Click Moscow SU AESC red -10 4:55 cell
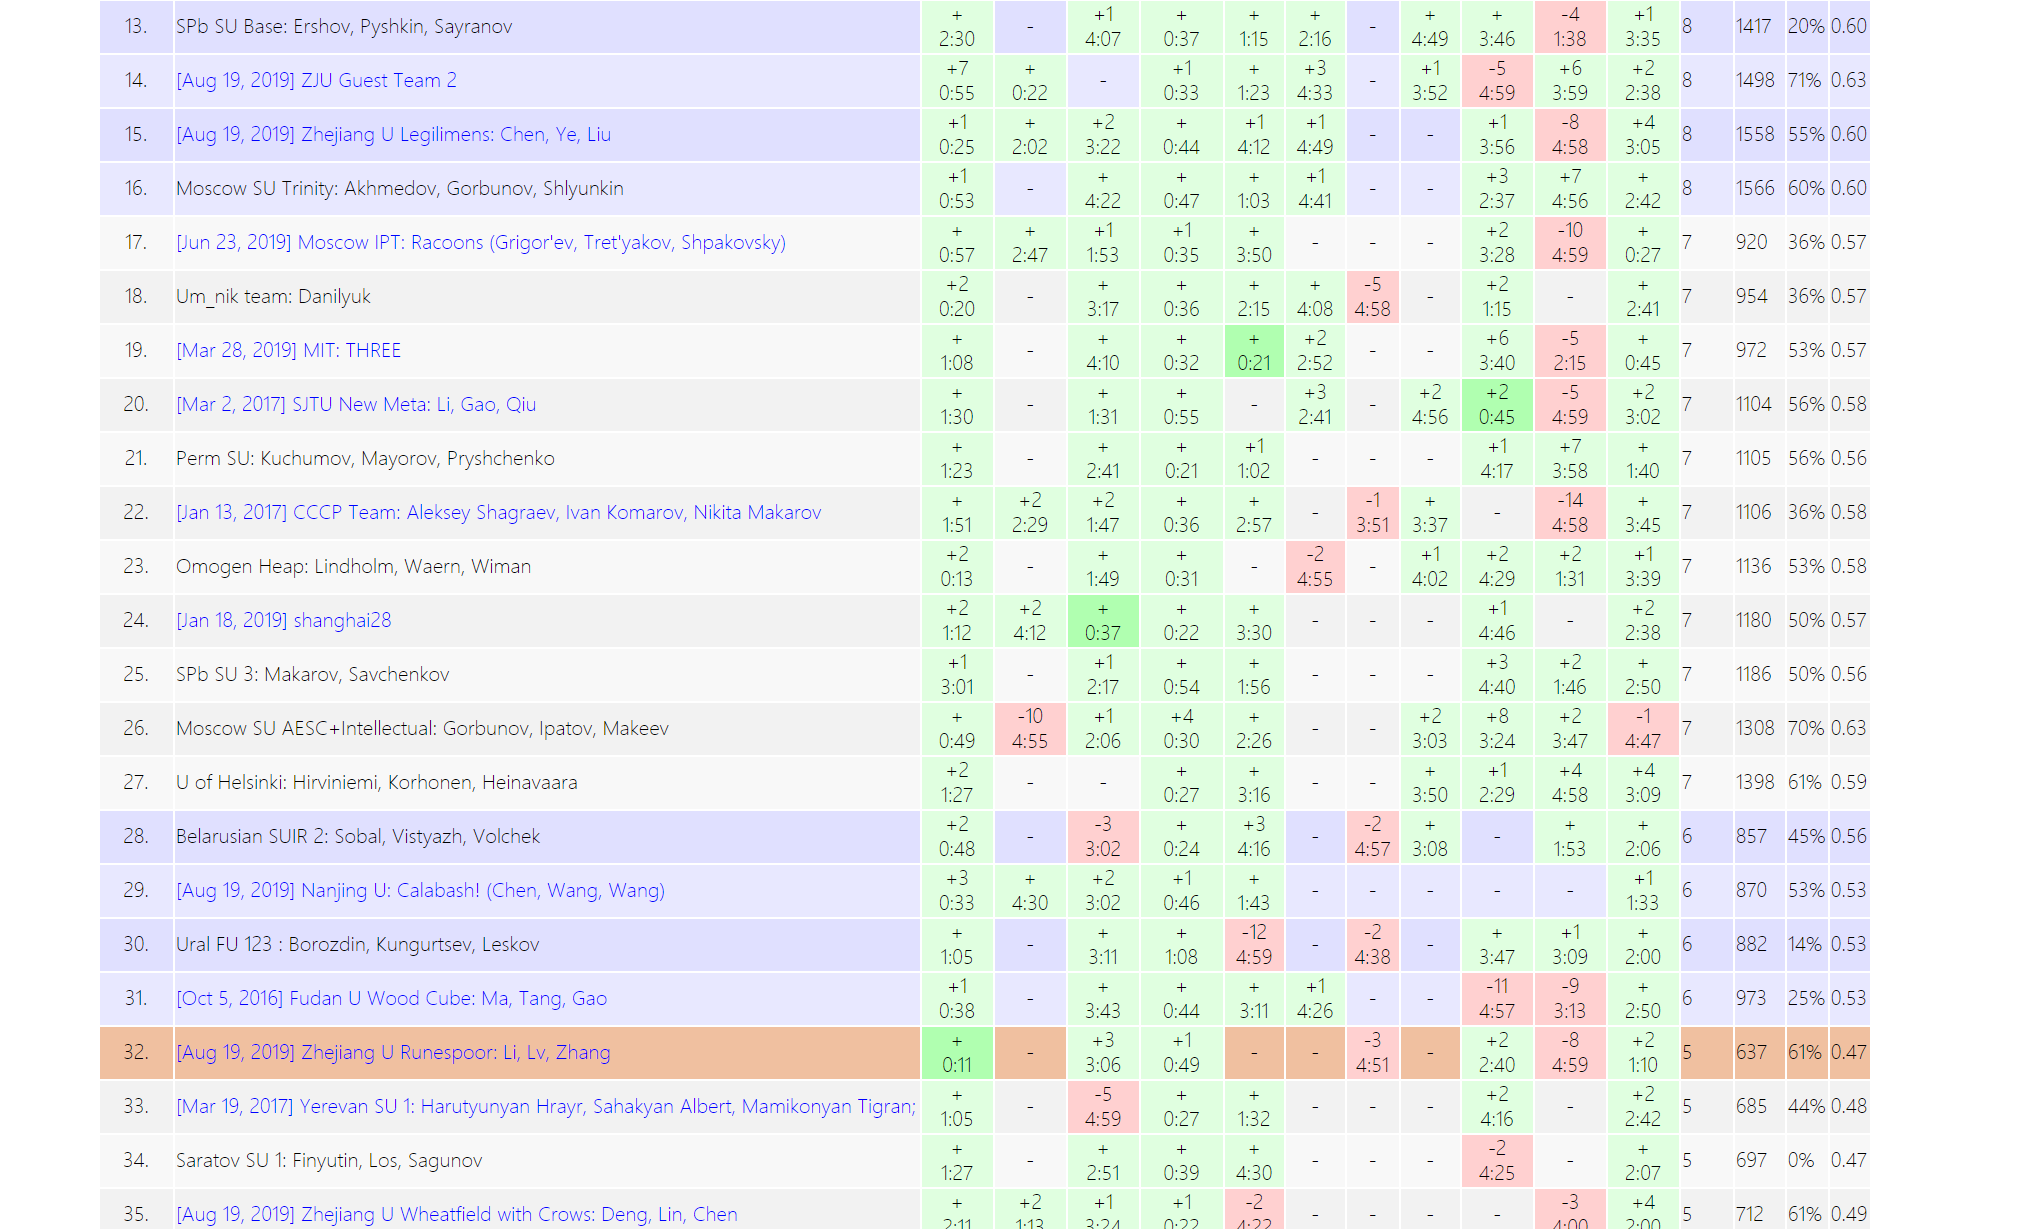Image resolution: width=2033 pixels, height=1229 pixels. 1029,729
